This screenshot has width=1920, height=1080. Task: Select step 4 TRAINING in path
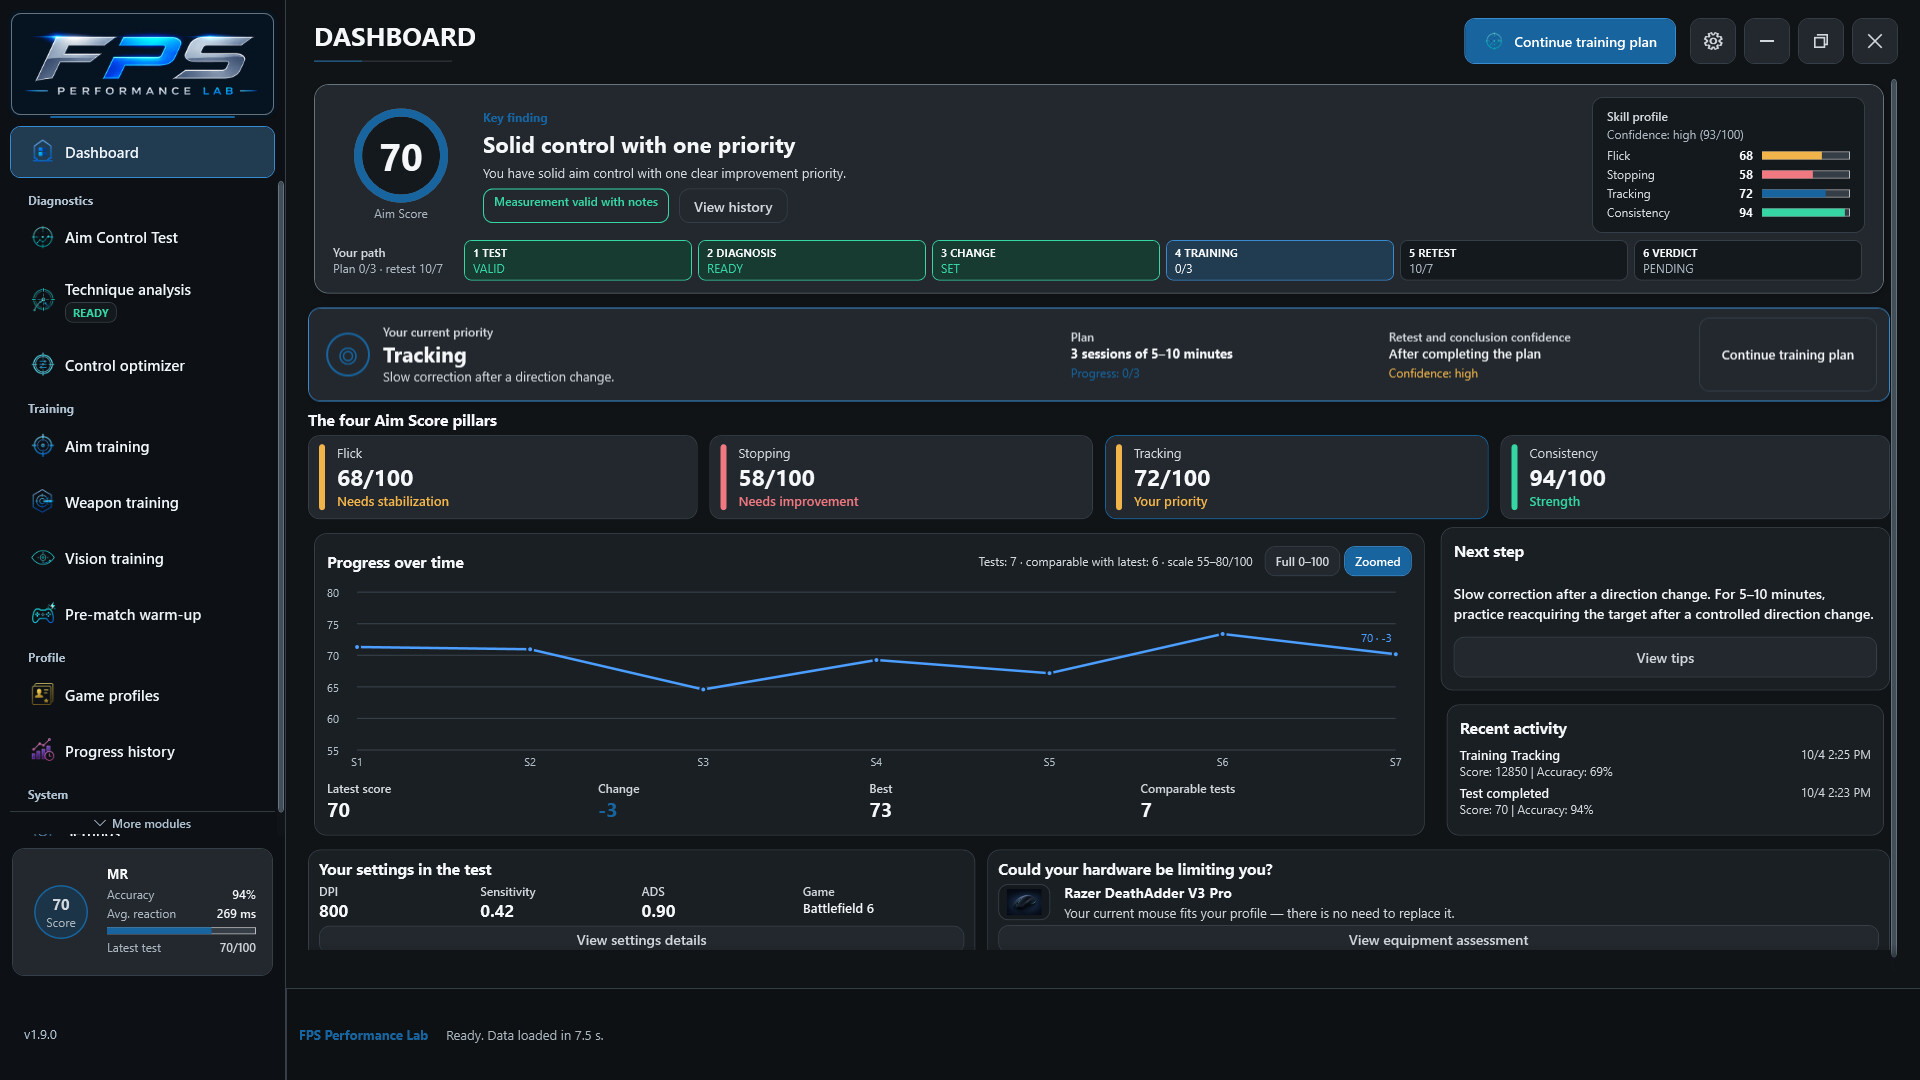tap(1279, 260)
